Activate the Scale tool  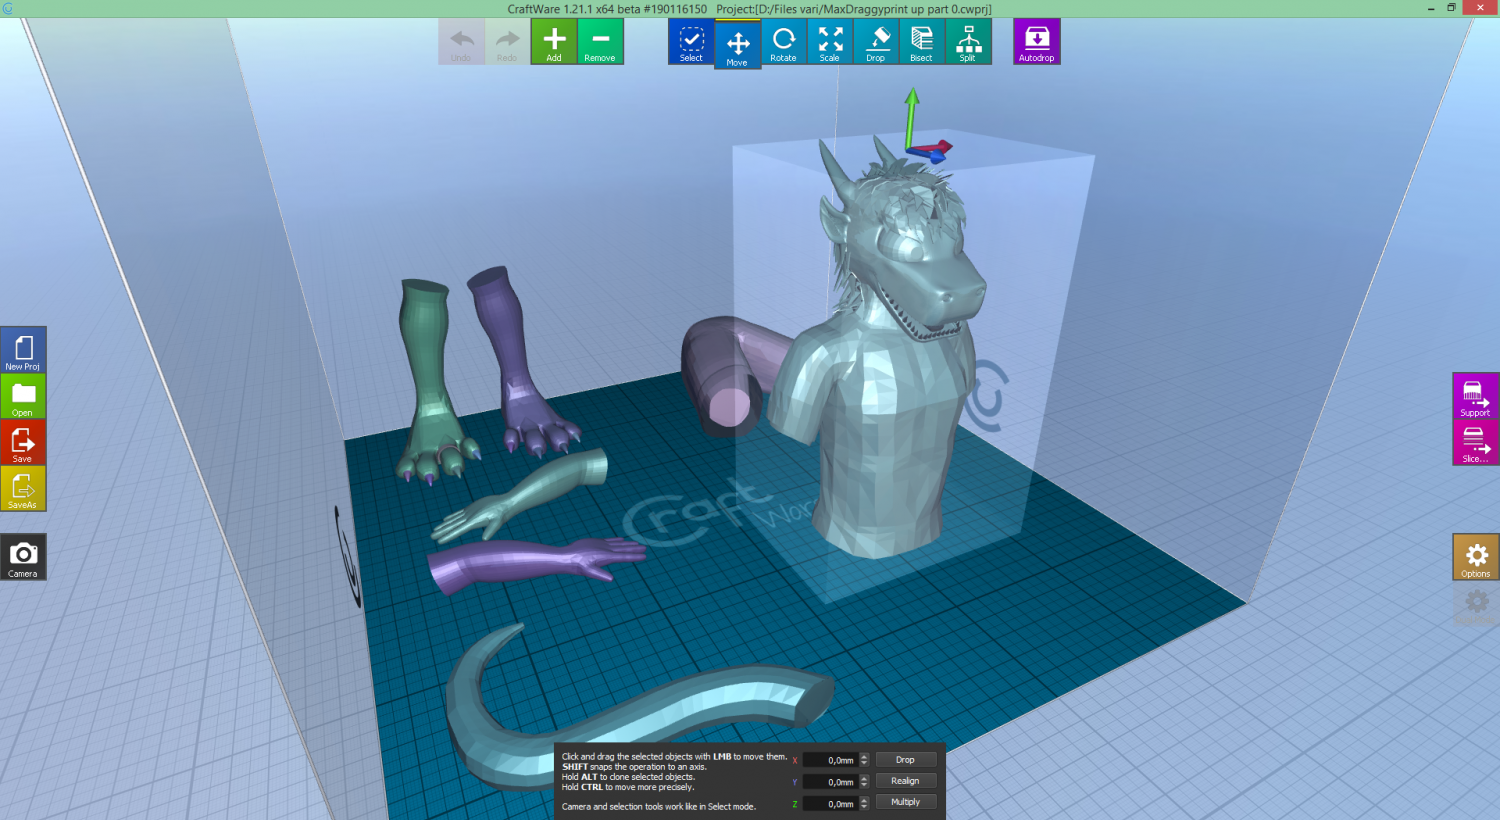click(829, 42)
